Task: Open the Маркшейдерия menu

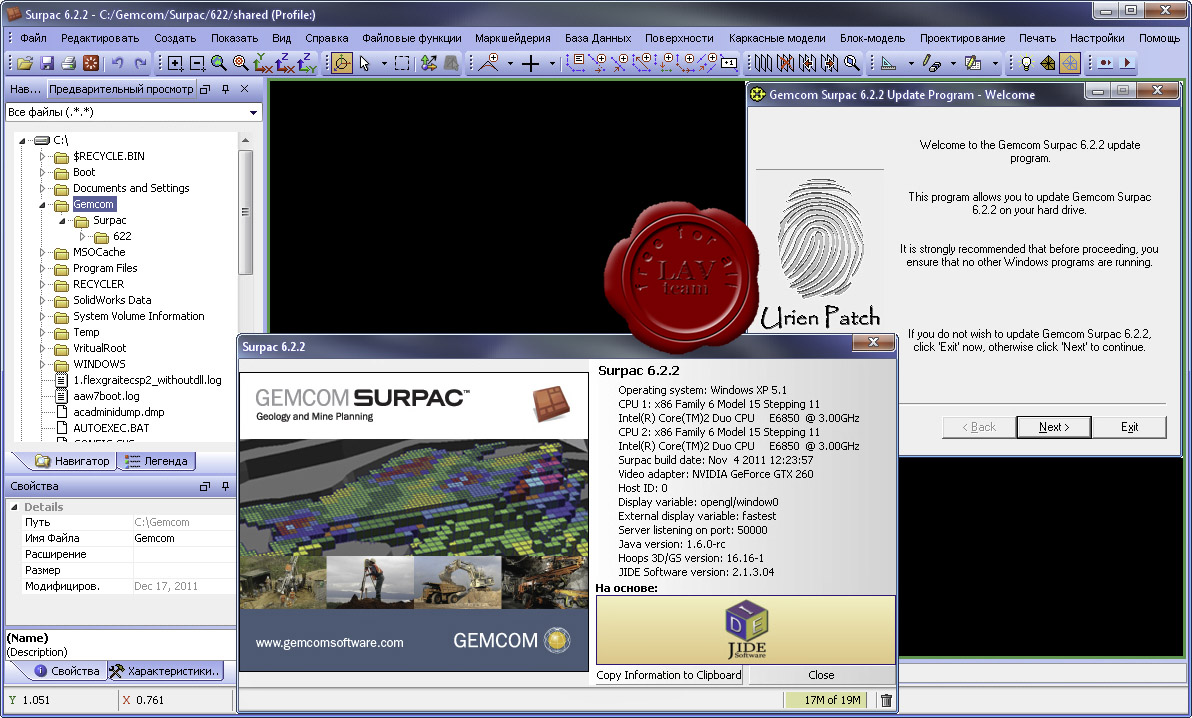Action: (512, 38)
